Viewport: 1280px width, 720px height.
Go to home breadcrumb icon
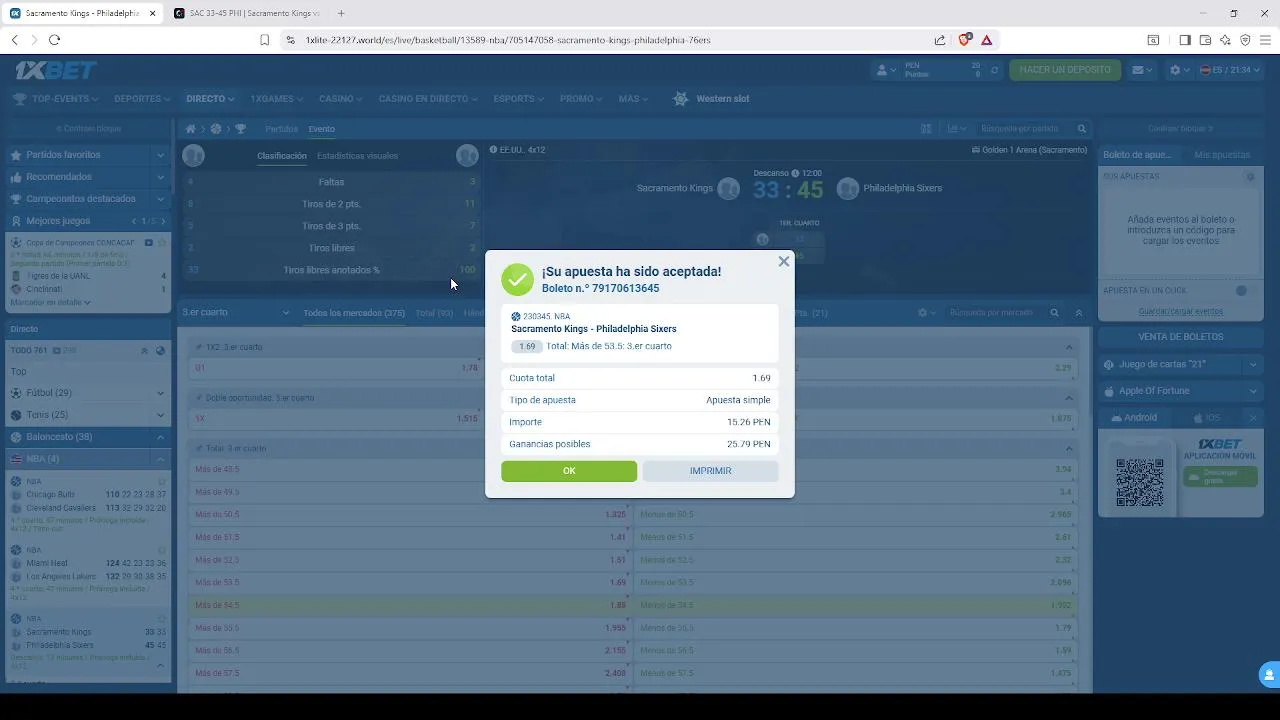coord(190,129)
